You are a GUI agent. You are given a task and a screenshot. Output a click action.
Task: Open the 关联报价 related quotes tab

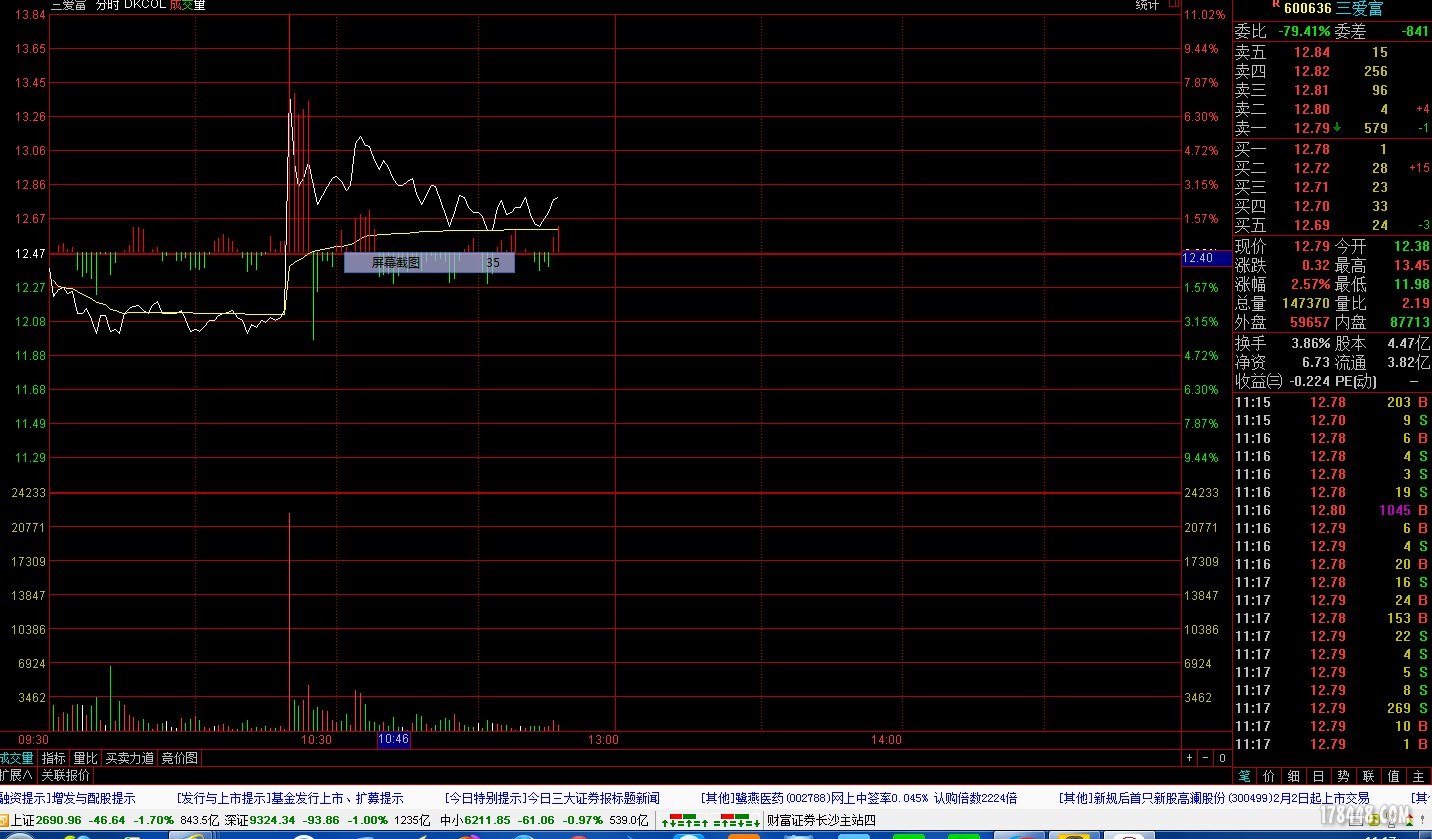(66, 775)
